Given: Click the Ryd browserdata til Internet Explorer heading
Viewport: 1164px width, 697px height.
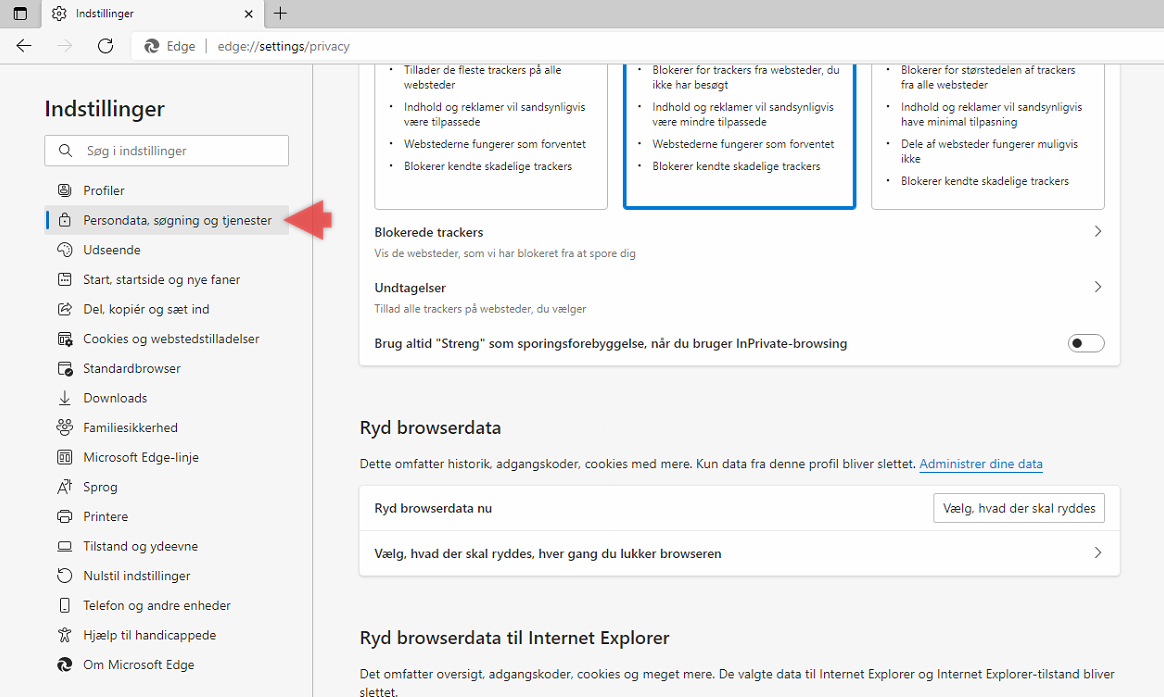Looking at the screenshot, I should click(x=514, y=638).
